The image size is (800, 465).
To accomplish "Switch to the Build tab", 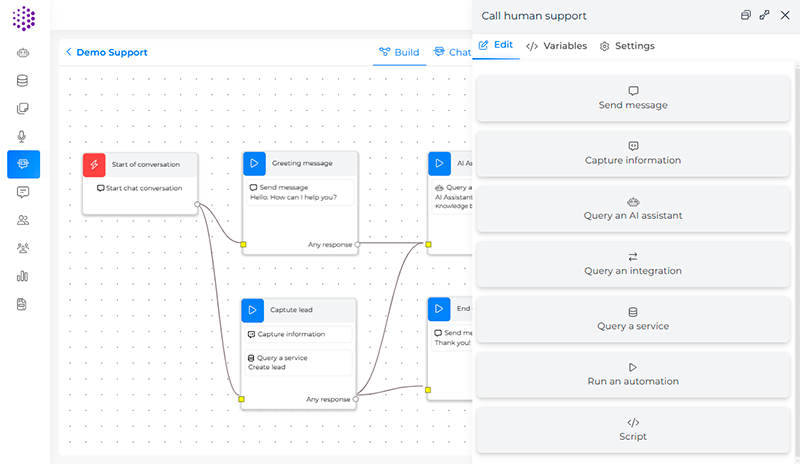I will coord(399,52).
